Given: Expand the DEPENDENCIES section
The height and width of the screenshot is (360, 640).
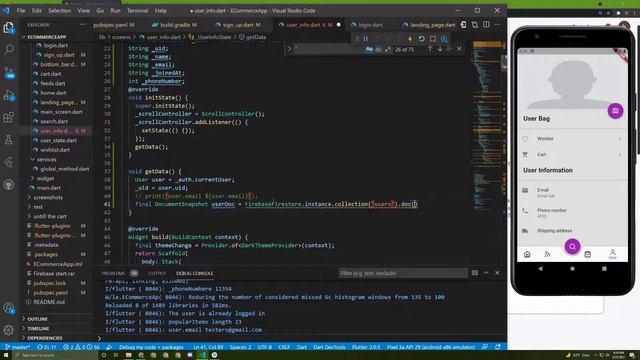Looking at the screenshot, I should pos(45,338).
